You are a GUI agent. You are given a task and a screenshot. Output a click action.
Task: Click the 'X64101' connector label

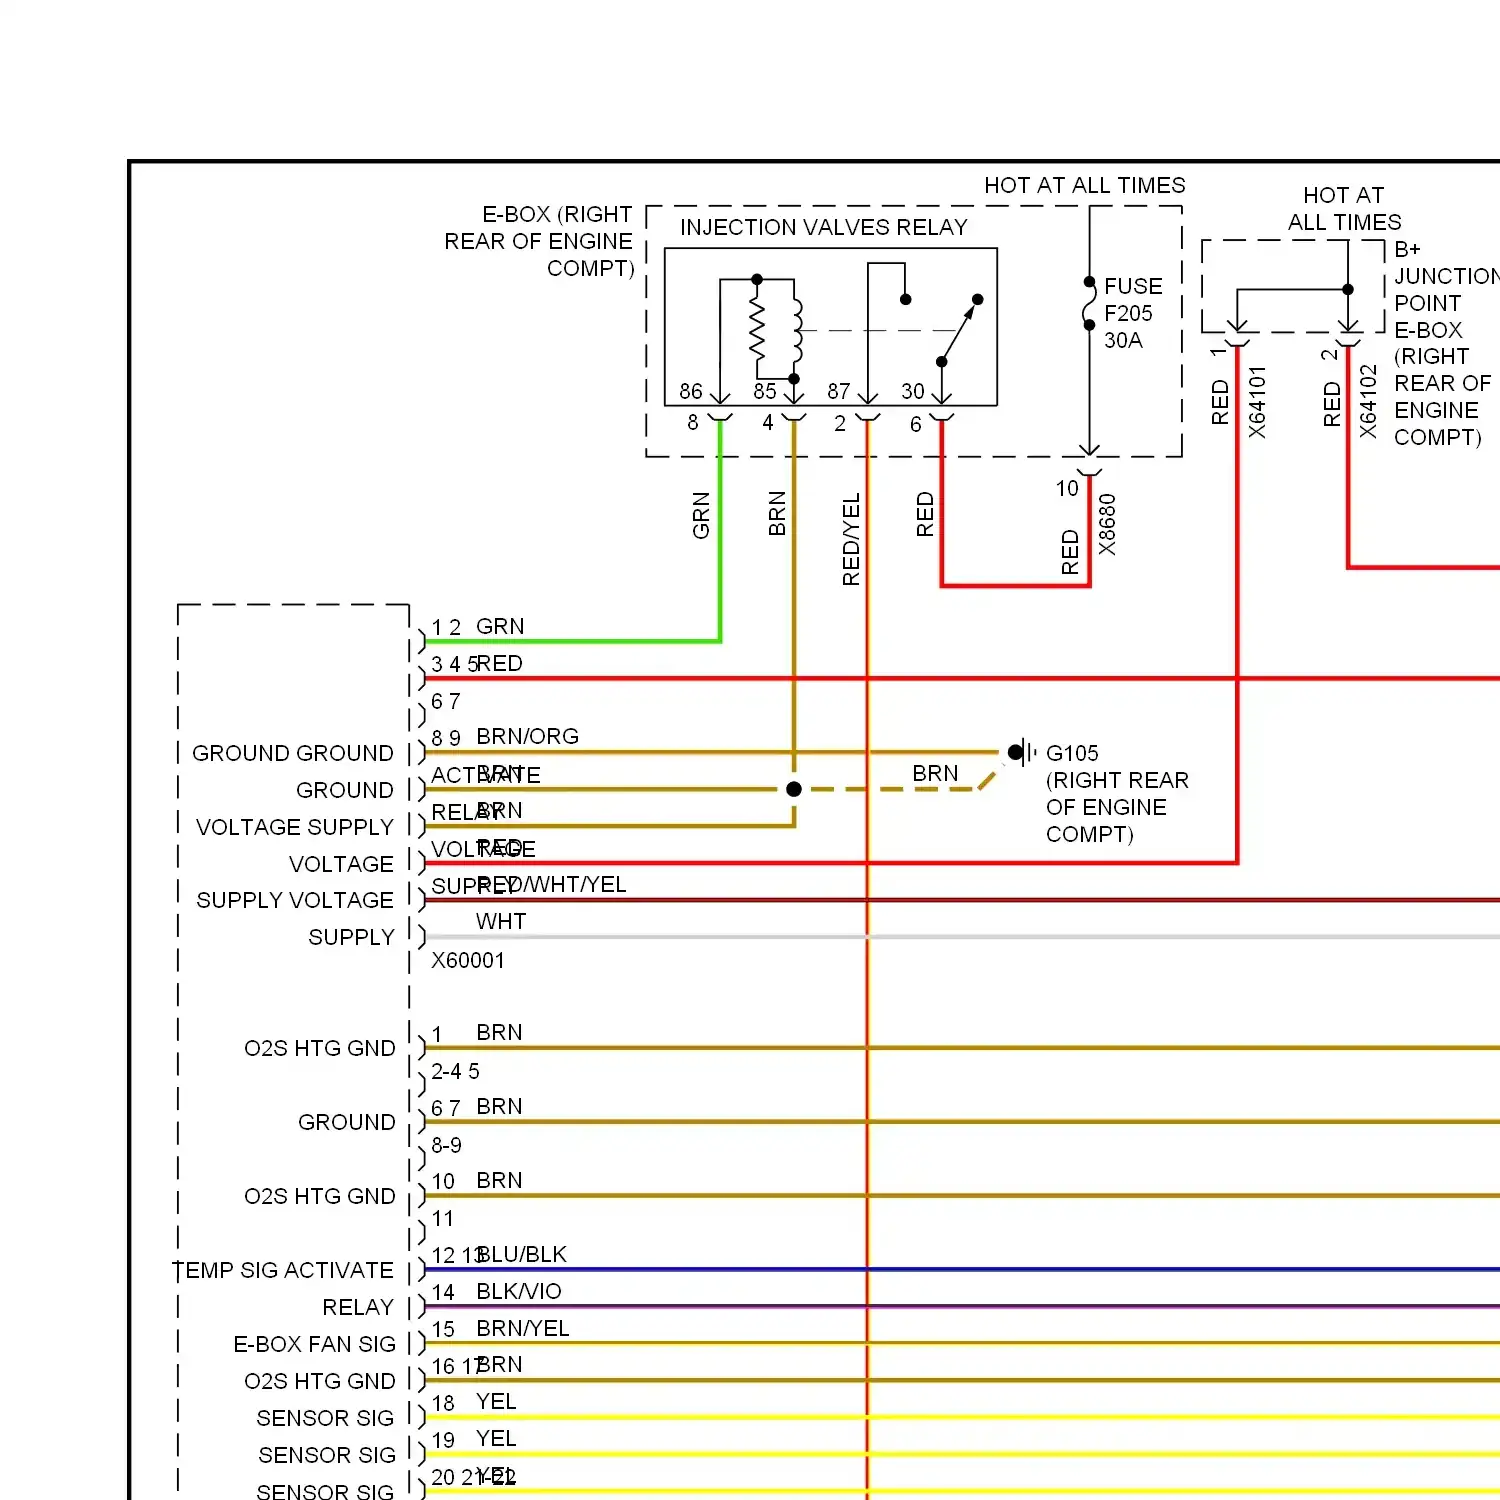(1257, 401)
